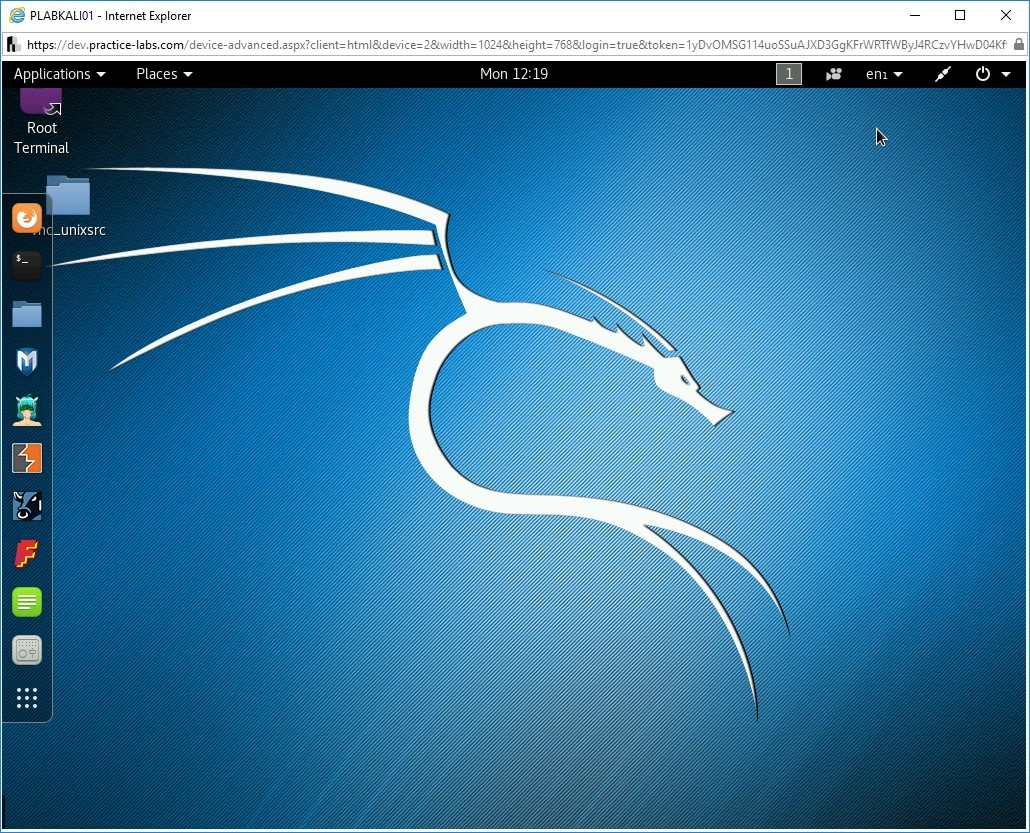The image size is (1030, 833).
Task: Expand the power system menu
Action: pos(992,74)
